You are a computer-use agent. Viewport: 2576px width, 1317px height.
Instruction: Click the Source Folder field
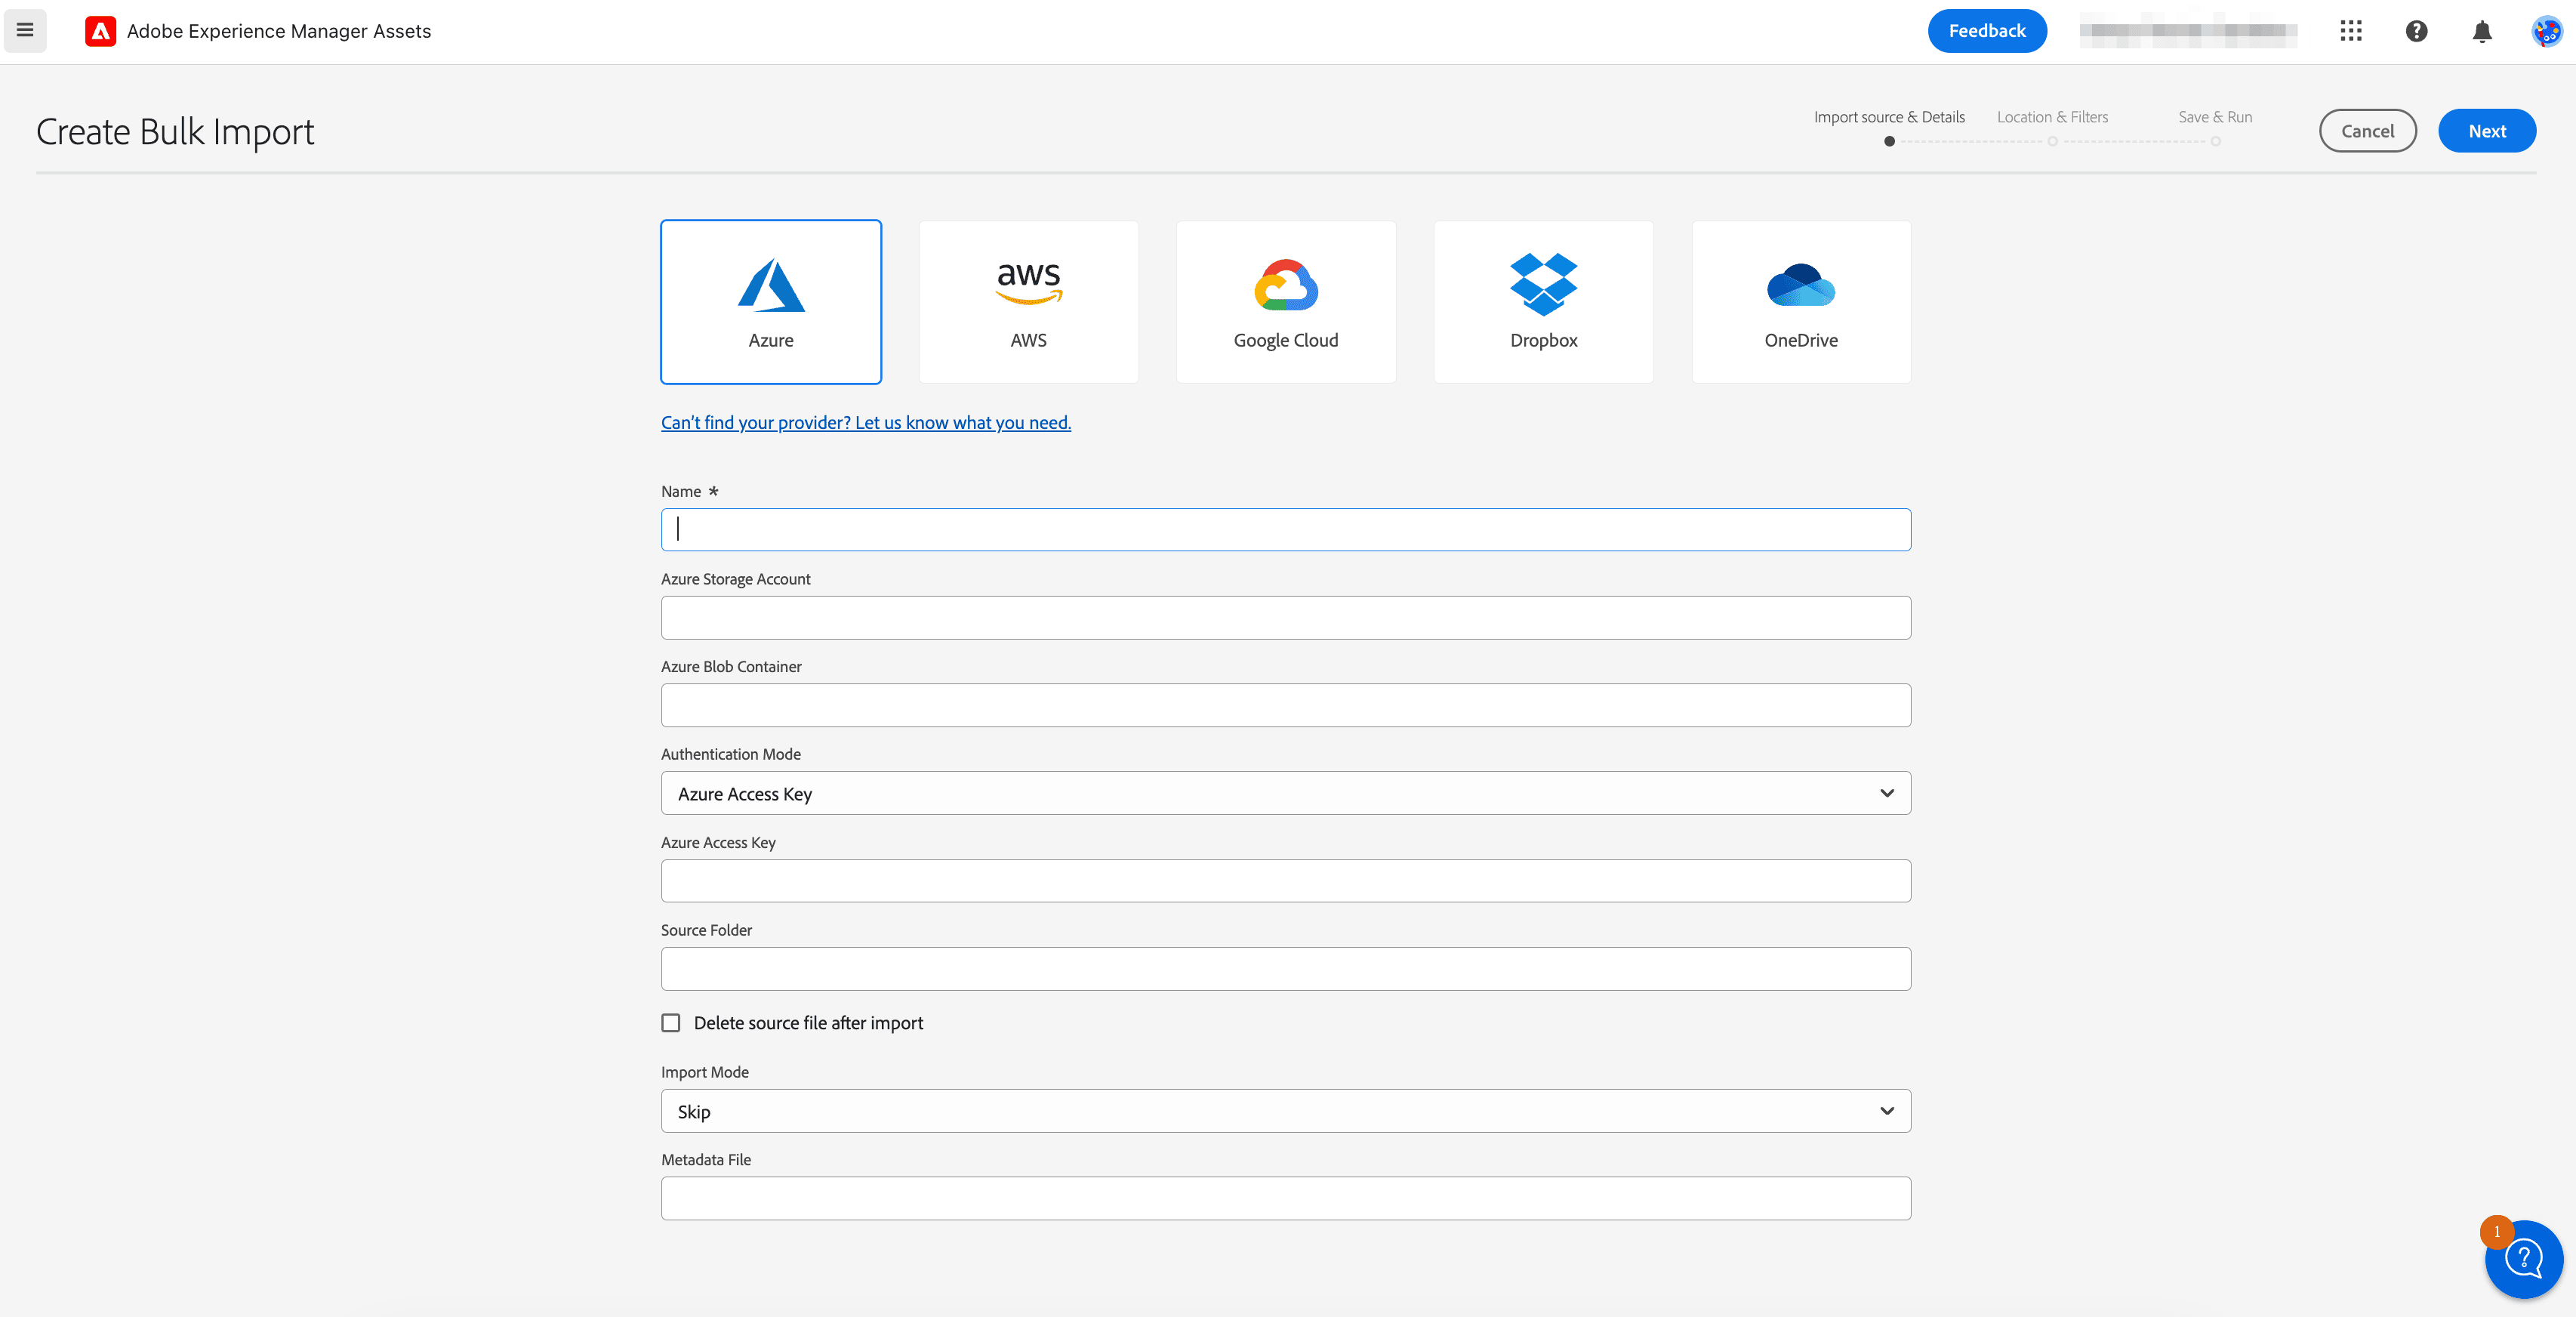coord(1286,969)
